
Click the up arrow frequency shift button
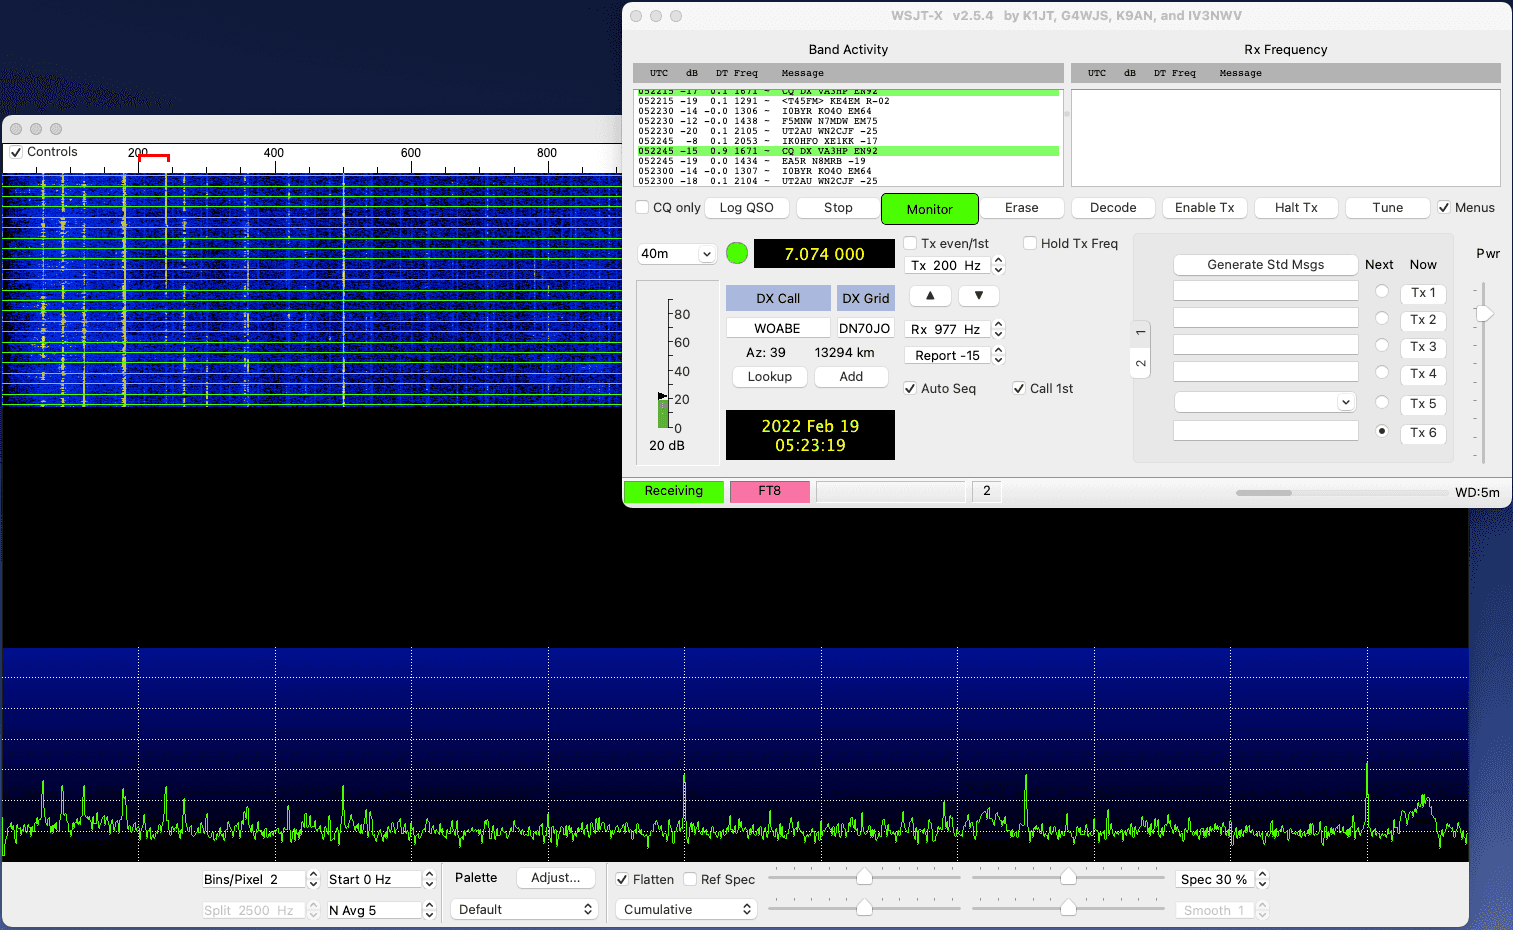pyautogui.click(x=930, y=296)
